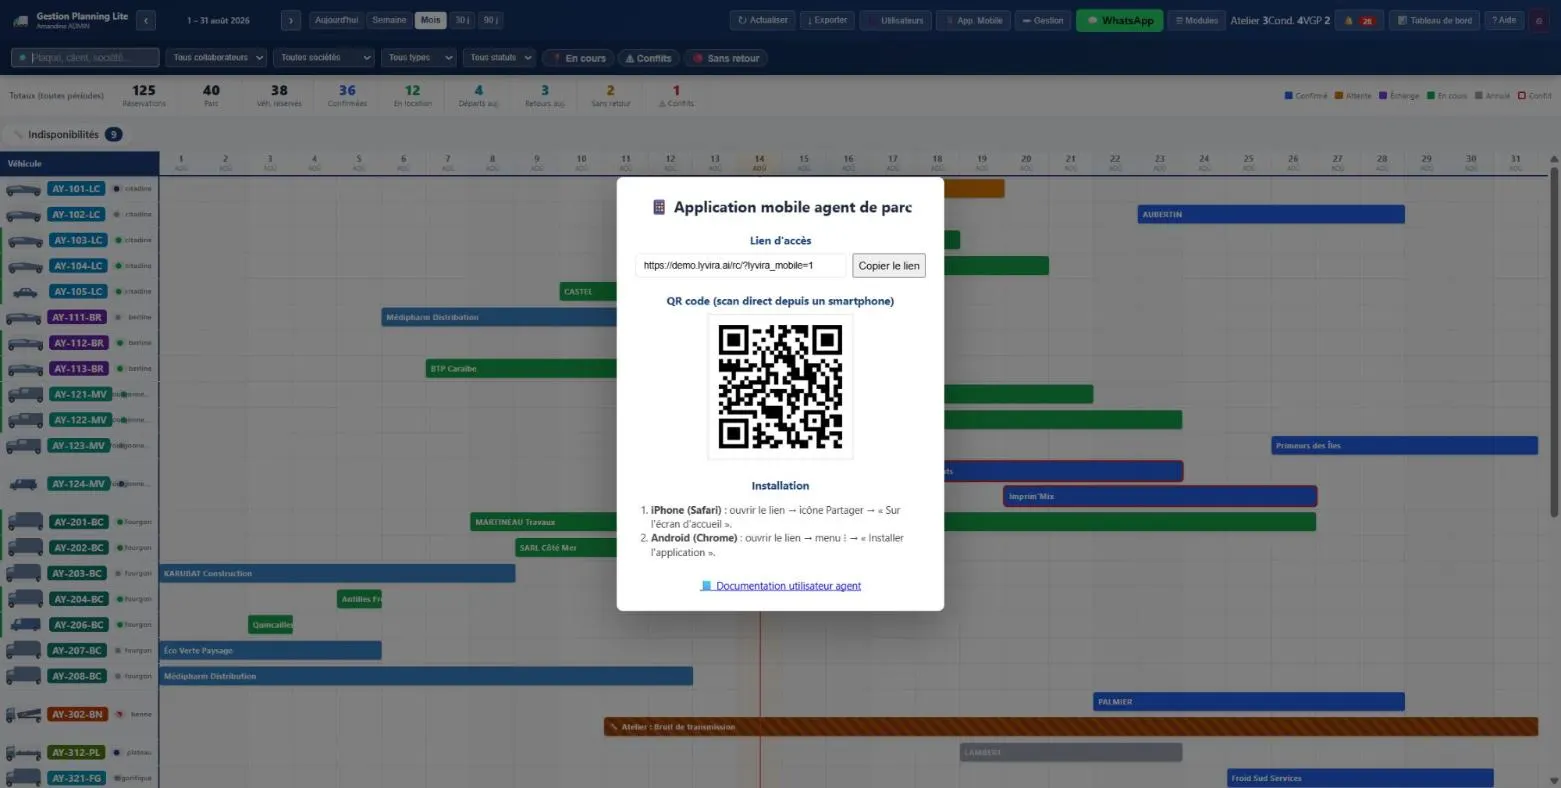1561x788 pixels.
Task: Switch to the 90 j view
Action: (x=490, y=20)
